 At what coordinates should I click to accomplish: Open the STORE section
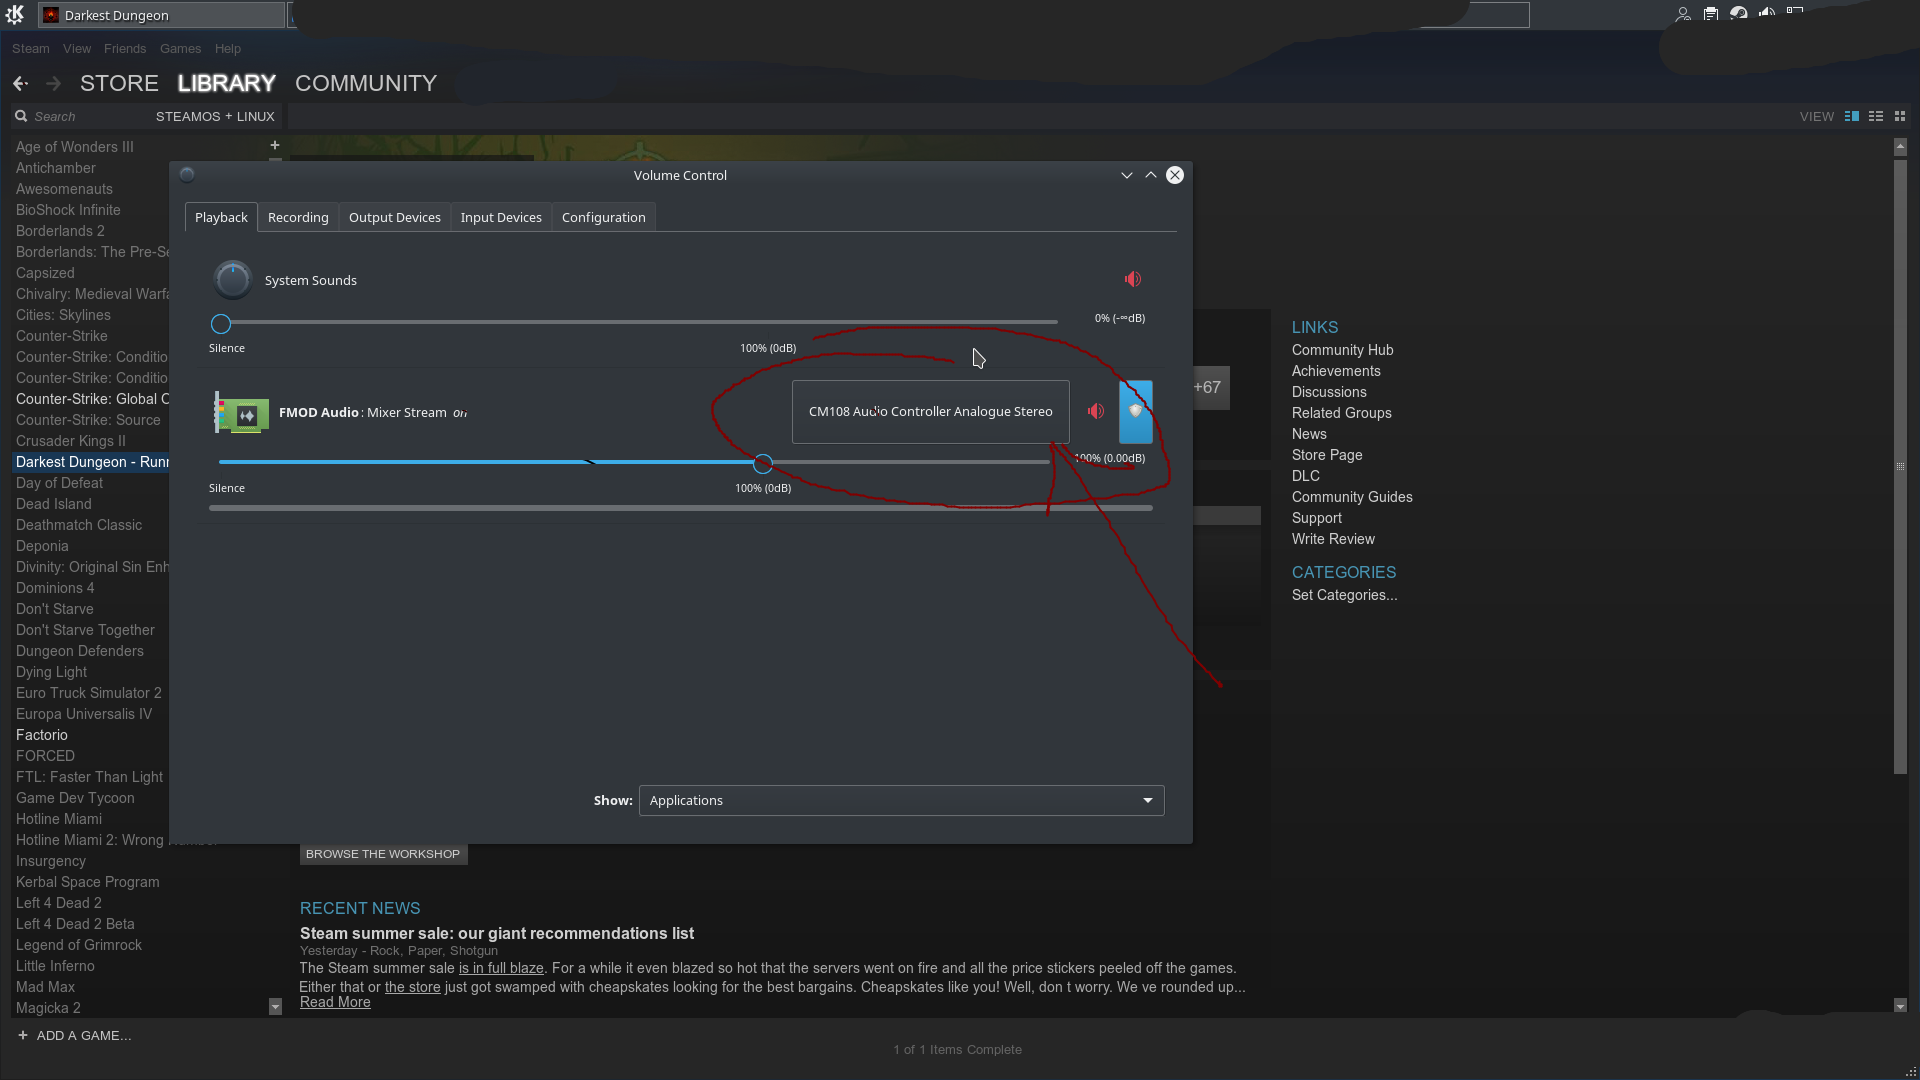[119, 83]
